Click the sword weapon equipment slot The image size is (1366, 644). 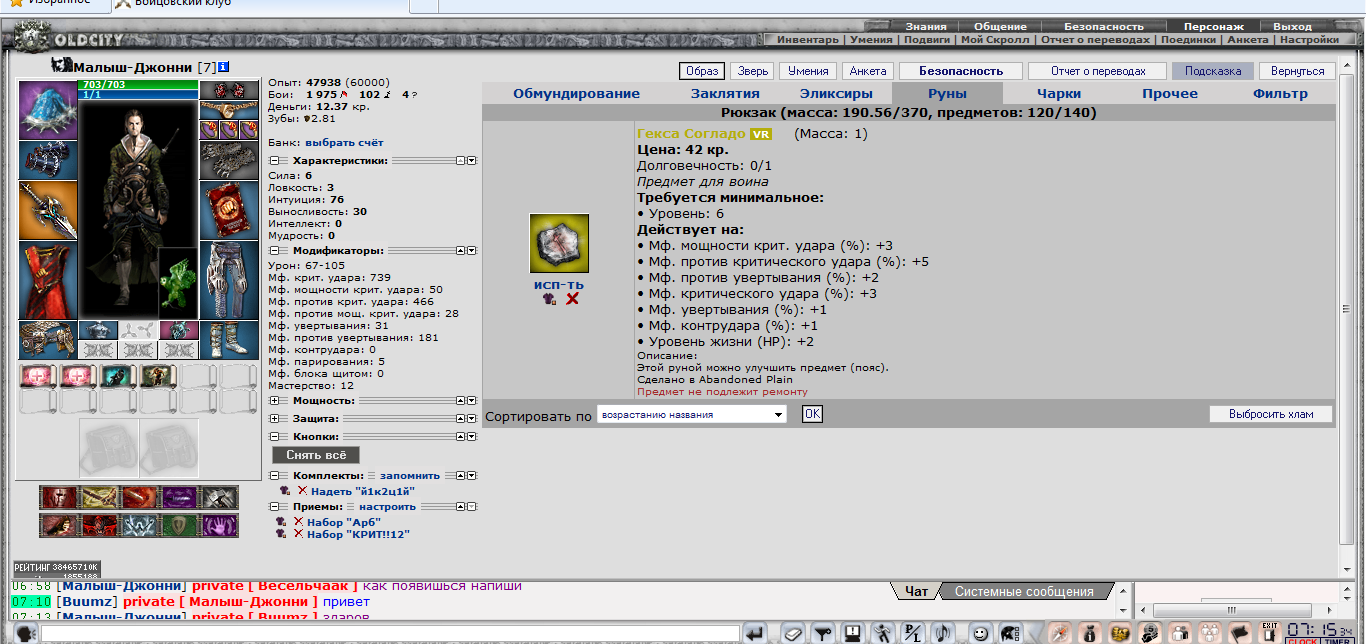point(48,210)
